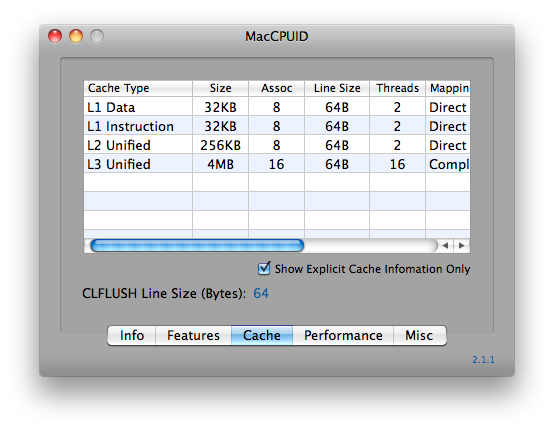Click the Assoc column header
Screen dimensions: 554x431
(x=276, y=88)
